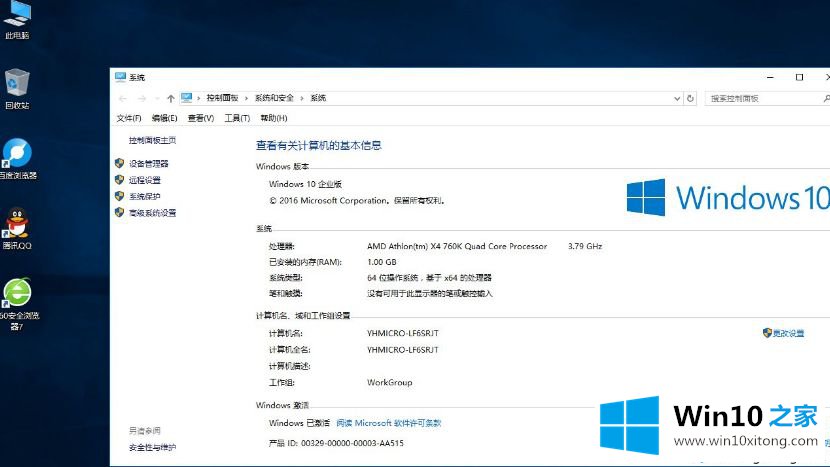Click the 查看有关计算机的基本信息 heading
The width and height of the screenshot is (830, 467).
[x=319, y=146]
